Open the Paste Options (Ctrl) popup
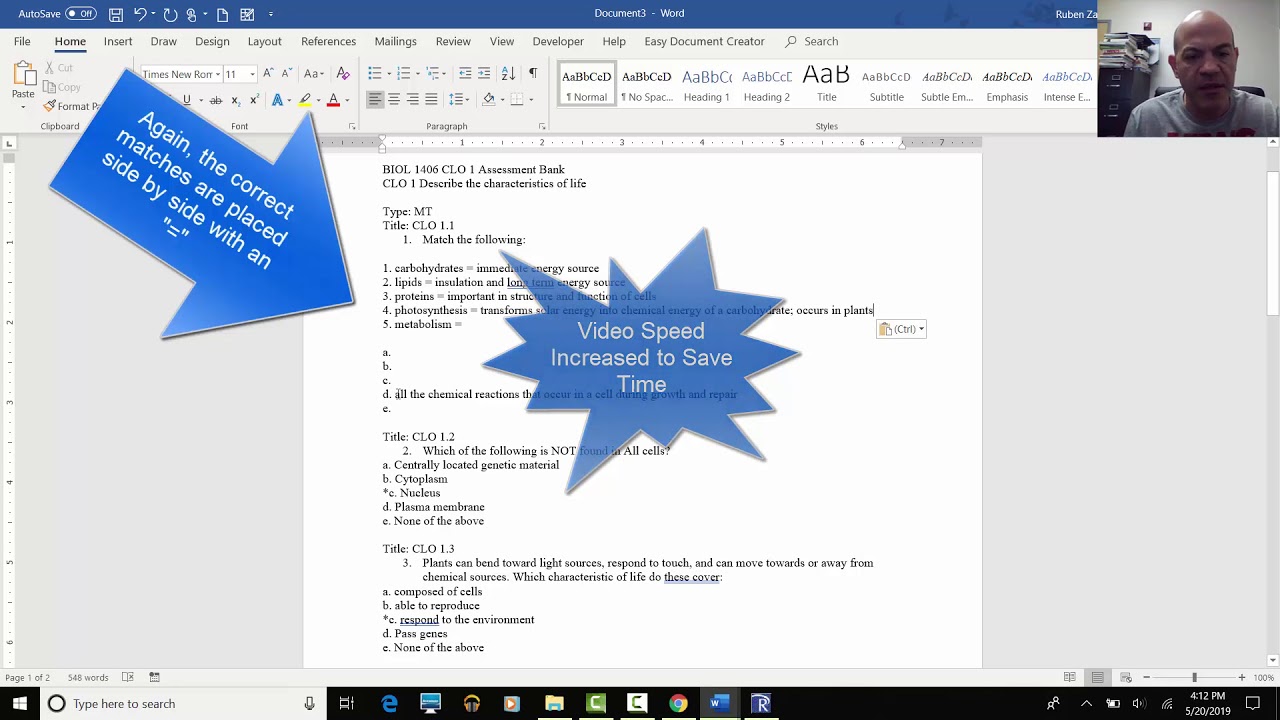The height and width of the screenshot is (720, 1280). (901, 329)
